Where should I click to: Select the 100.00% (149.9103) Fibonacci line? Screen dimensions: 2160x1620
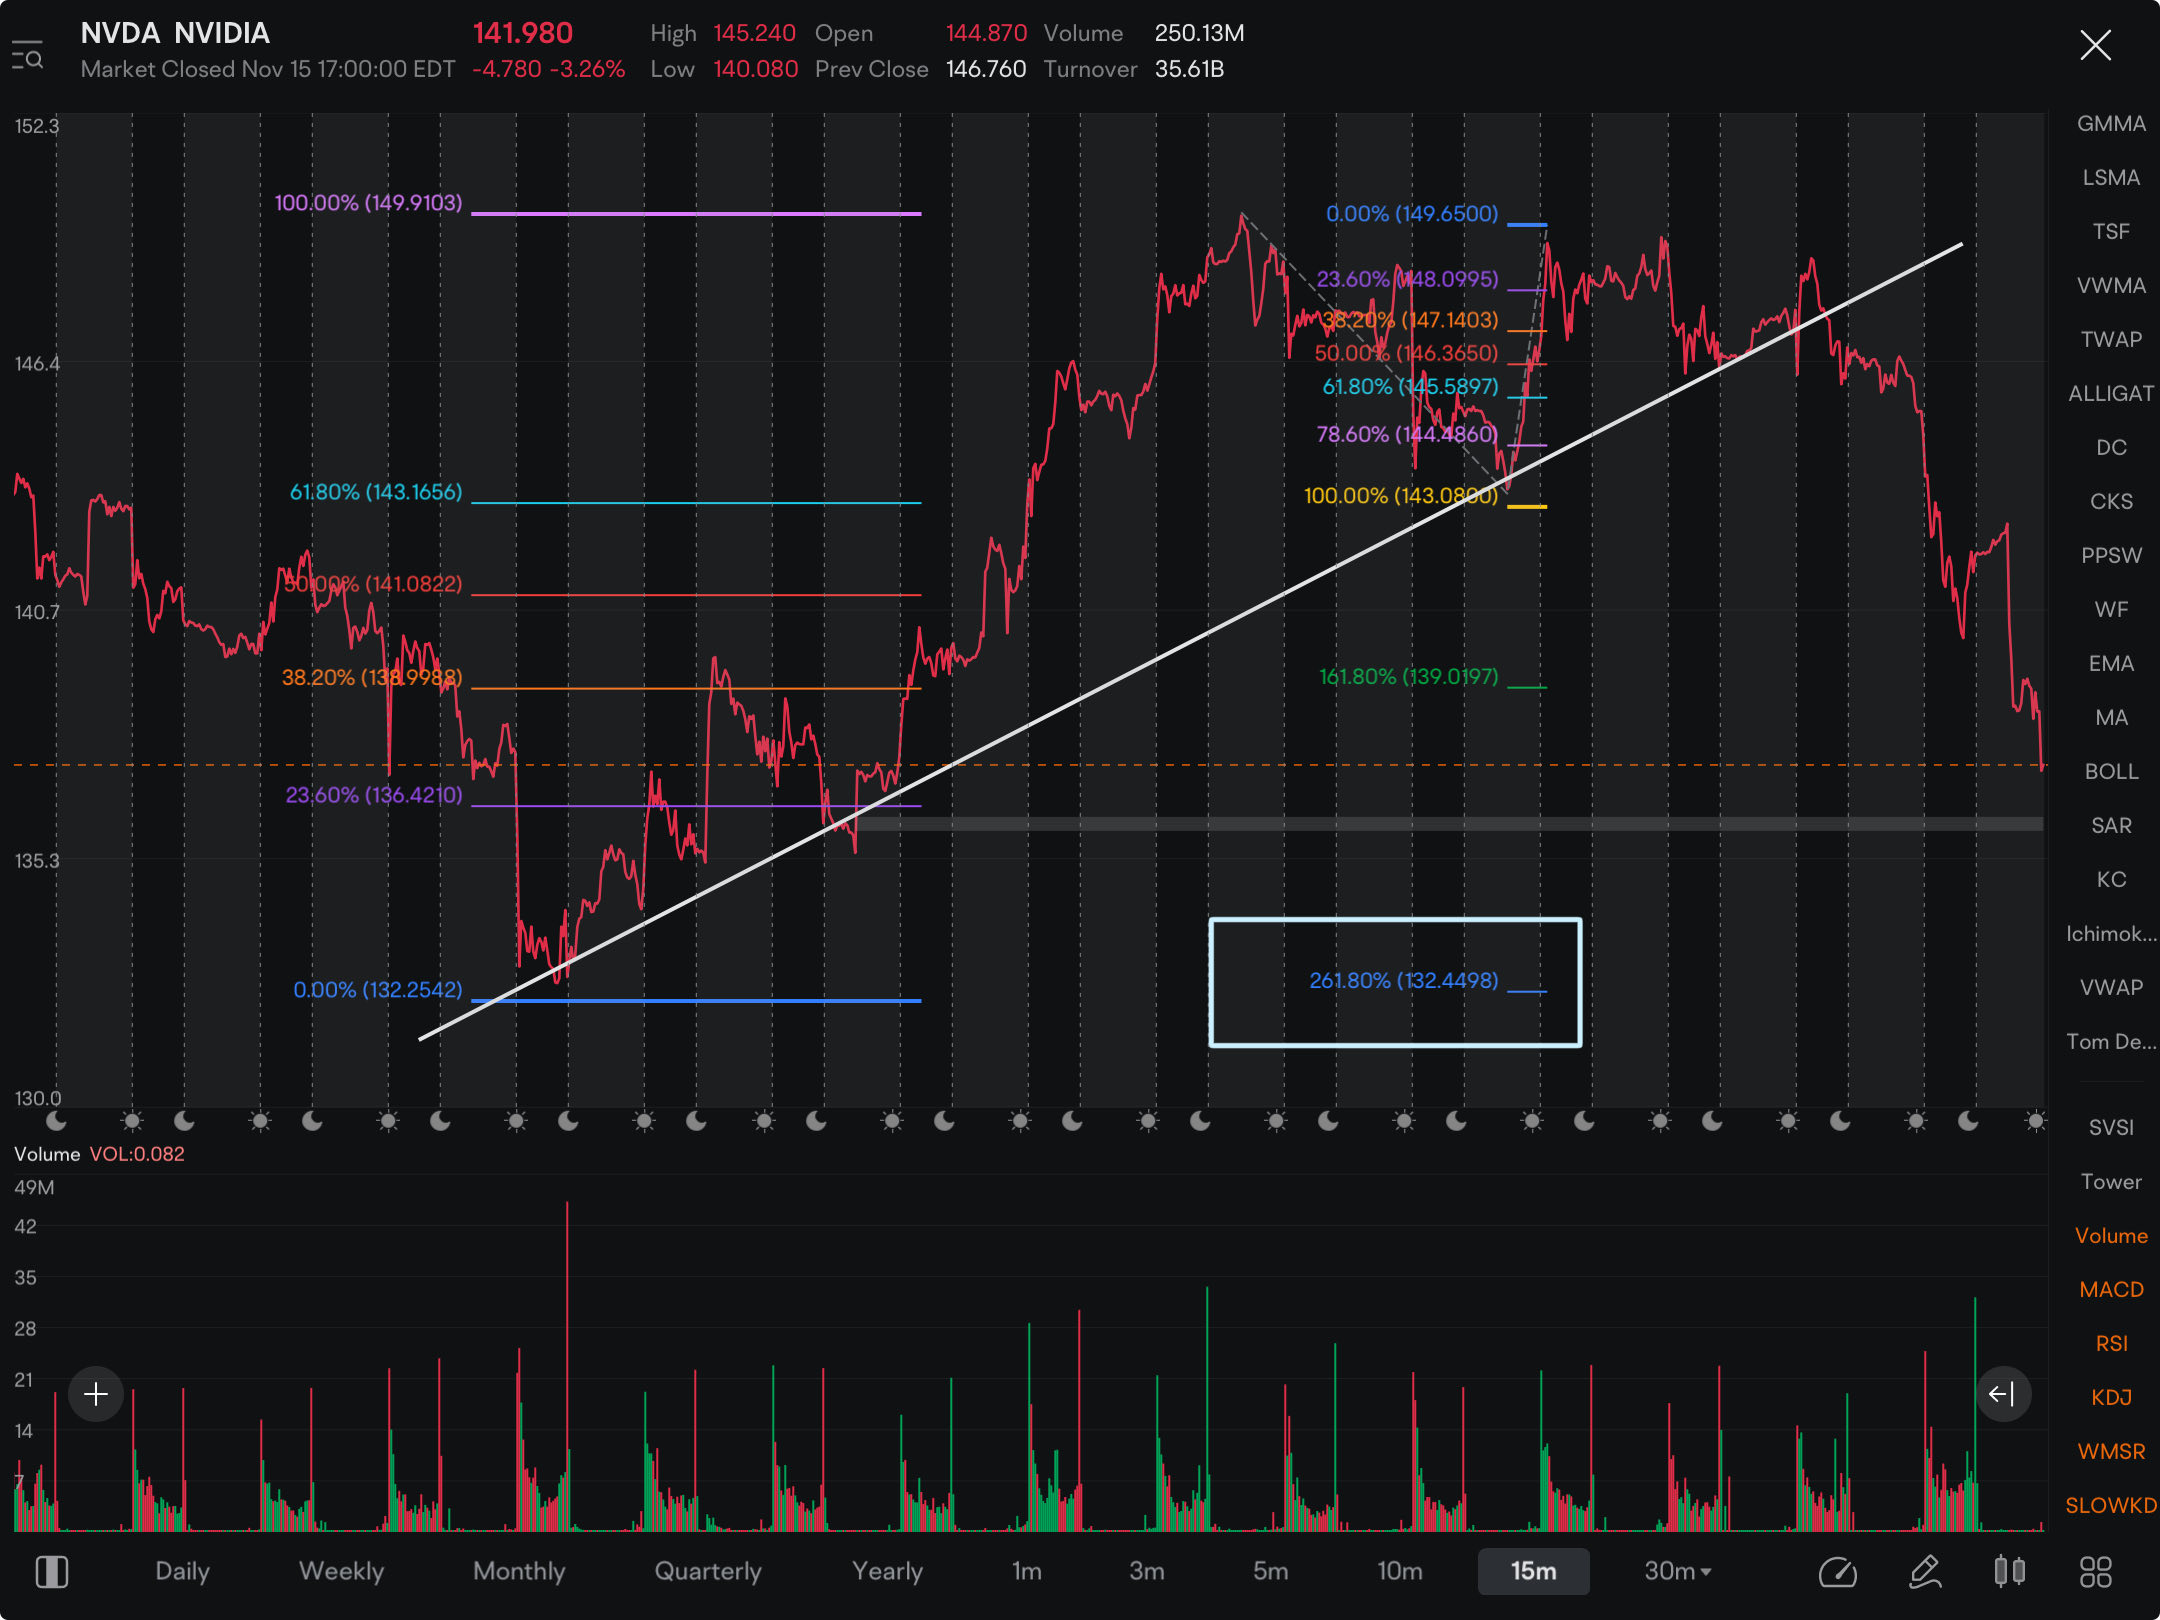pos(696,213)
